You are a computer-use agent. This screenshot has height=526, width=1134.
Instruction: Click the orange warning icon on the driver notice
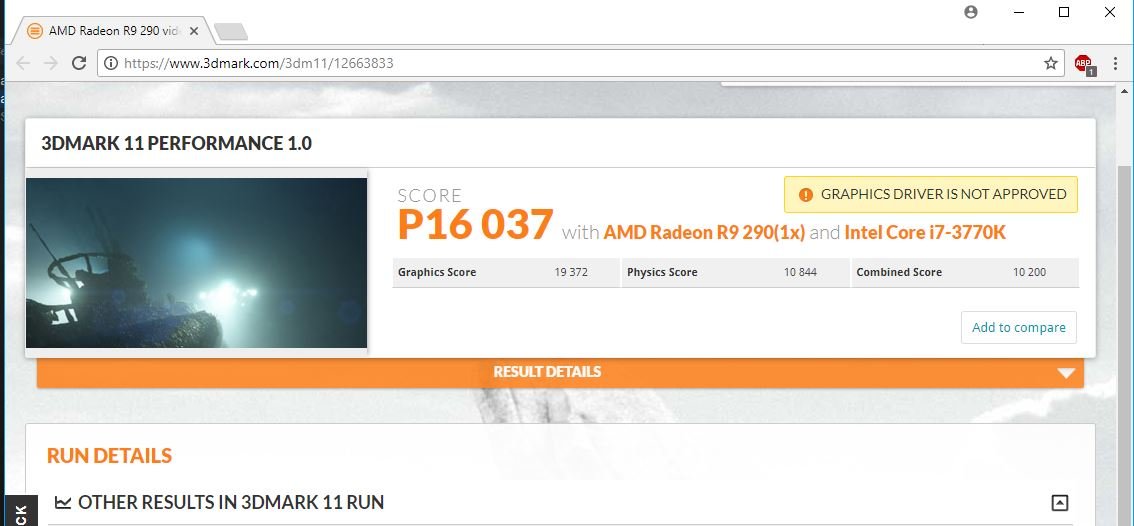click(x=805, y=195)
